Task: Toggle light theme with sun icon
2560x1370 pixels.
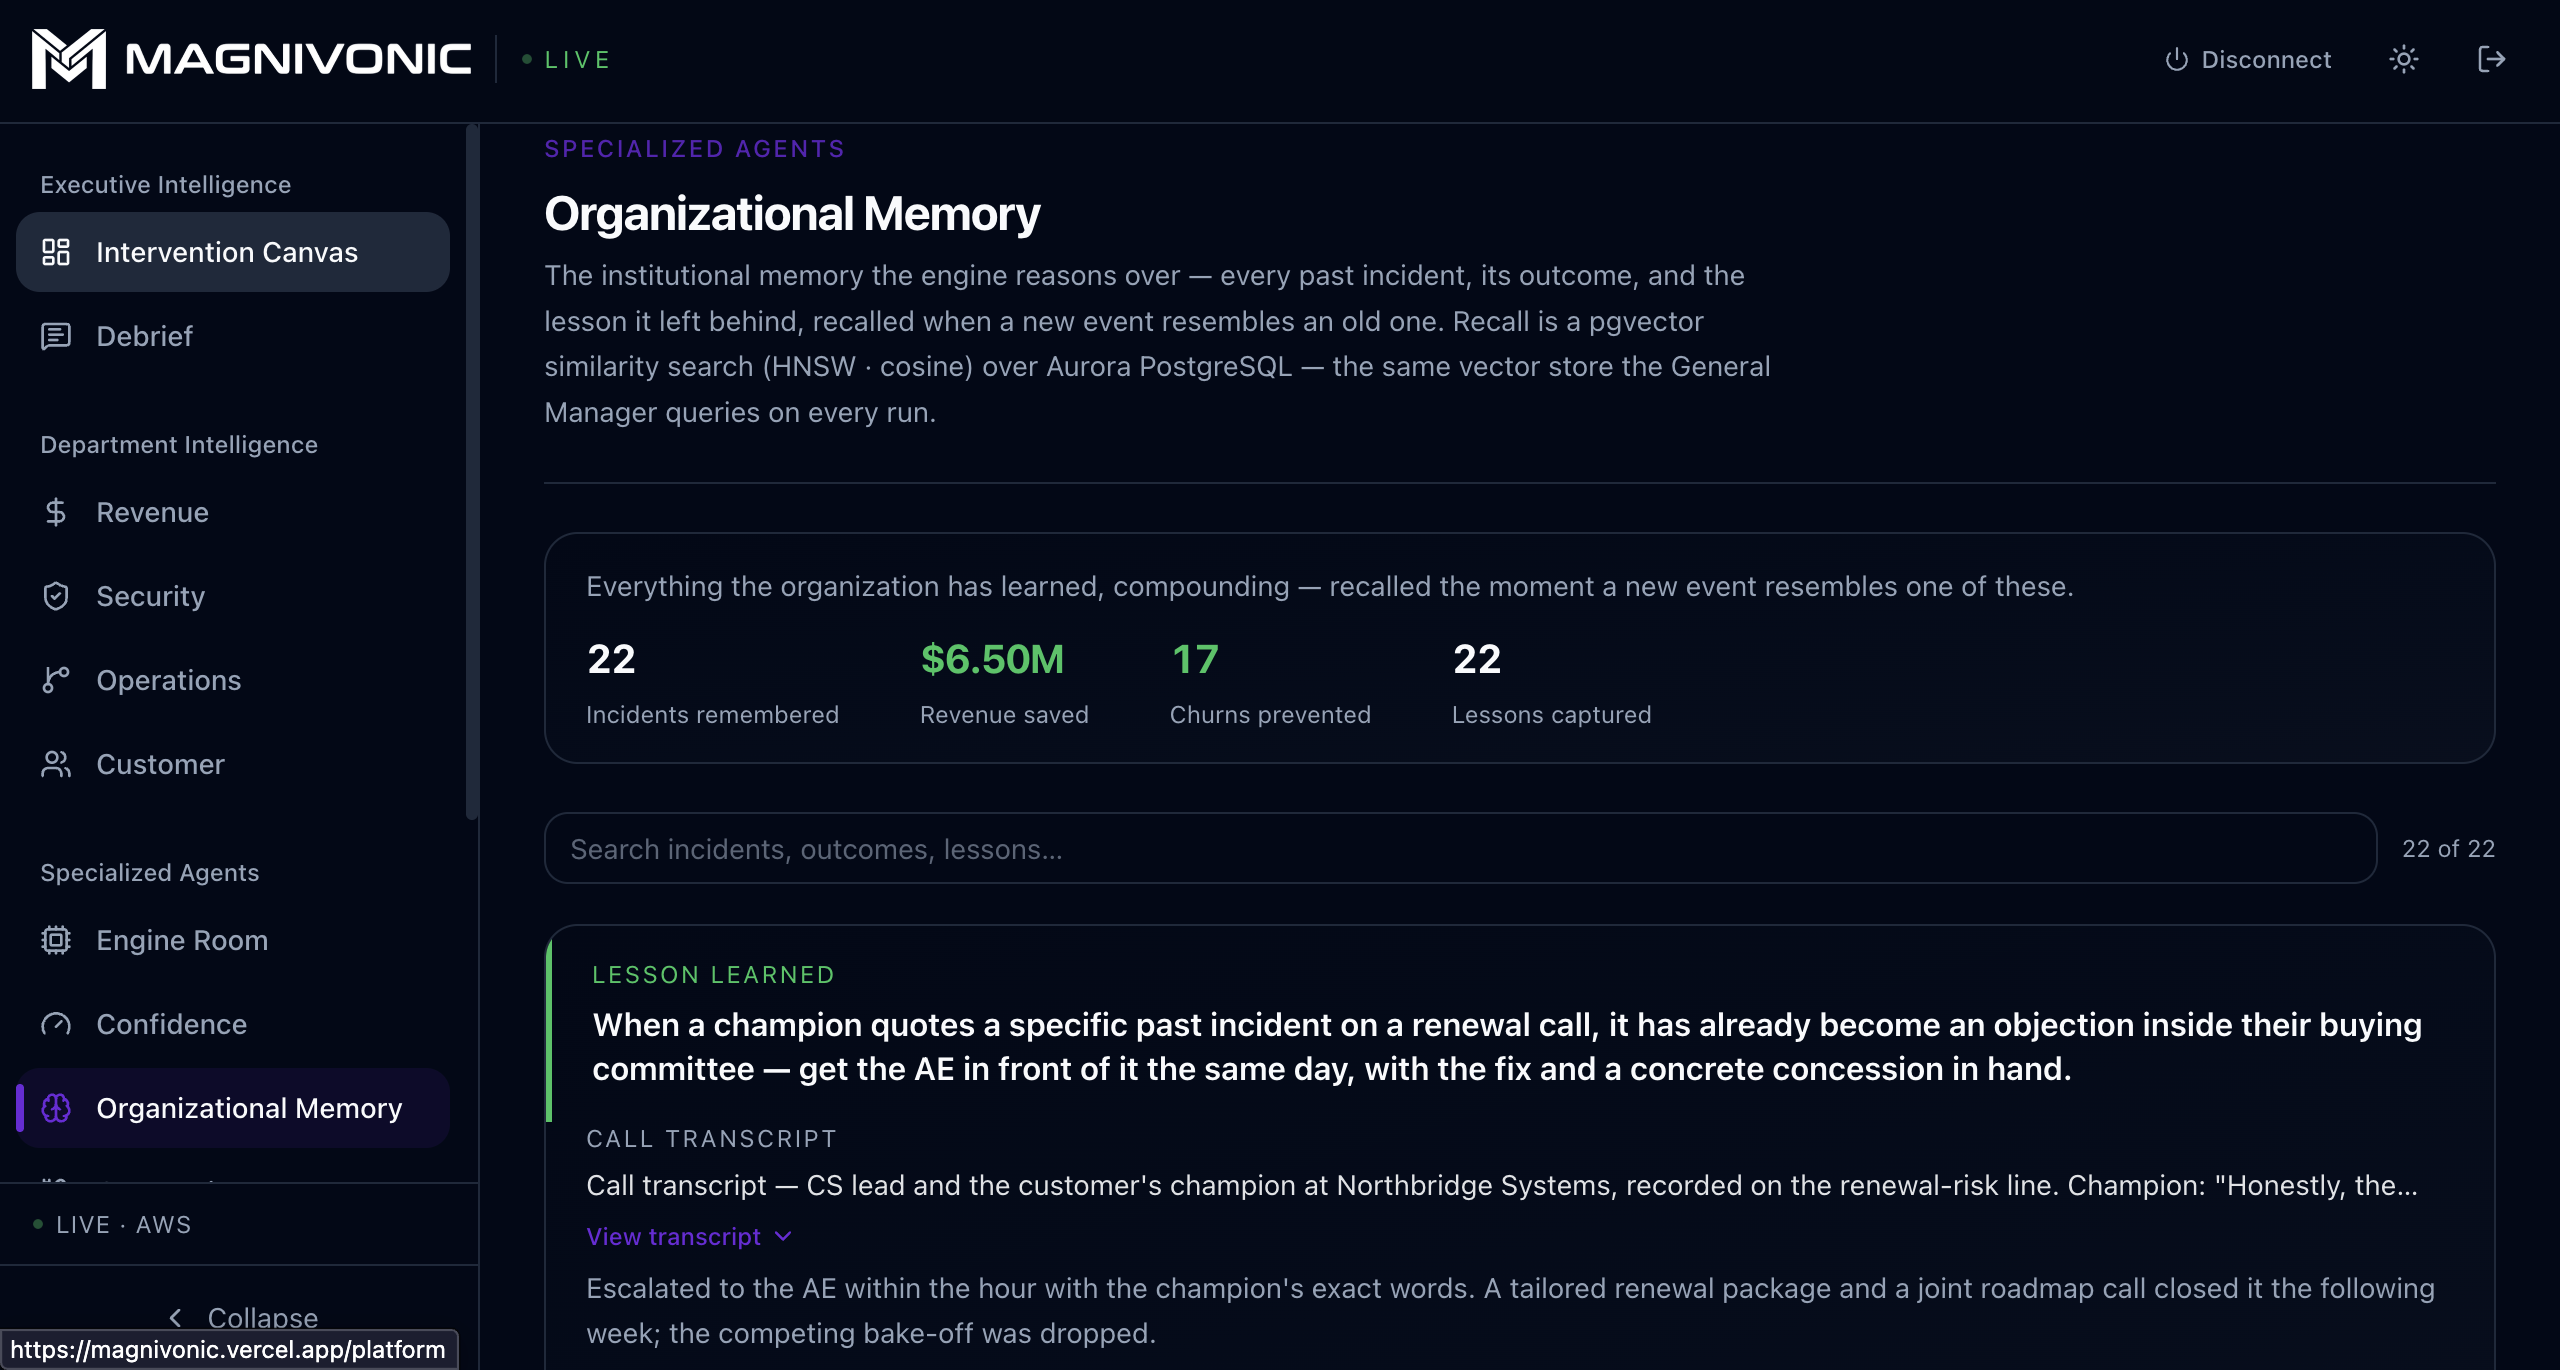Action: [2404, 60]
